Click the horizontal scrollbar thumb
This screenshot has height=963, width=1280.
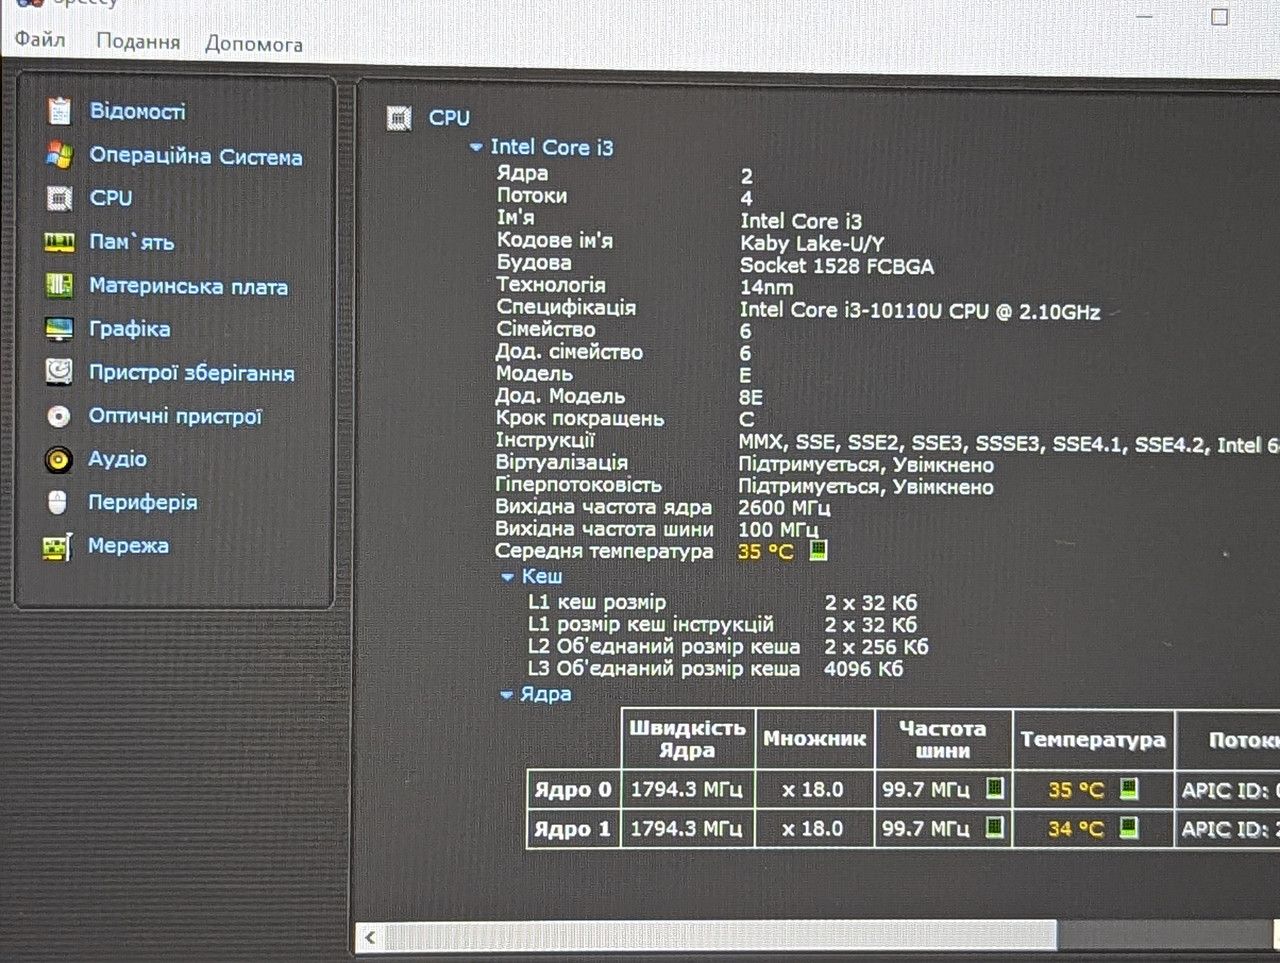[720, 936]
